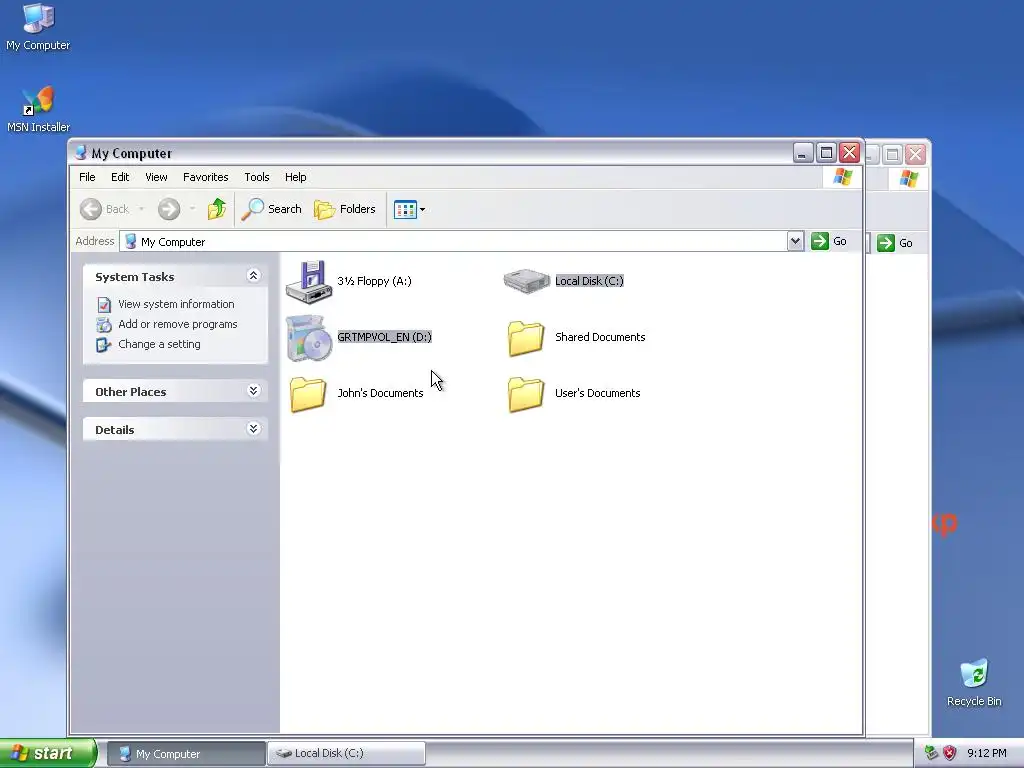Open Forward history dropdown arrow
Image resolution: width=1024 pixels, height=768 pixels.
pyautogui.click(x=192, y=209)
